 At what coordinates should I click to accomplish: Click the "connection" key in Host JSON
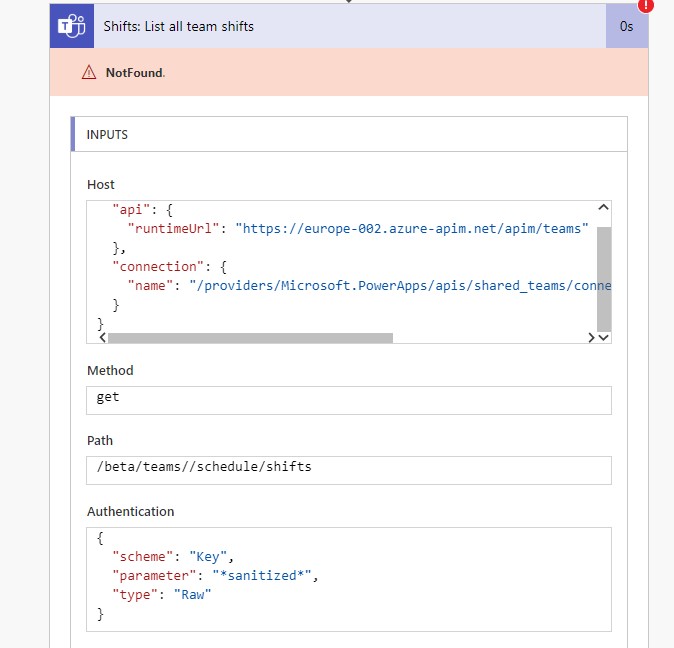pos(158,267)
